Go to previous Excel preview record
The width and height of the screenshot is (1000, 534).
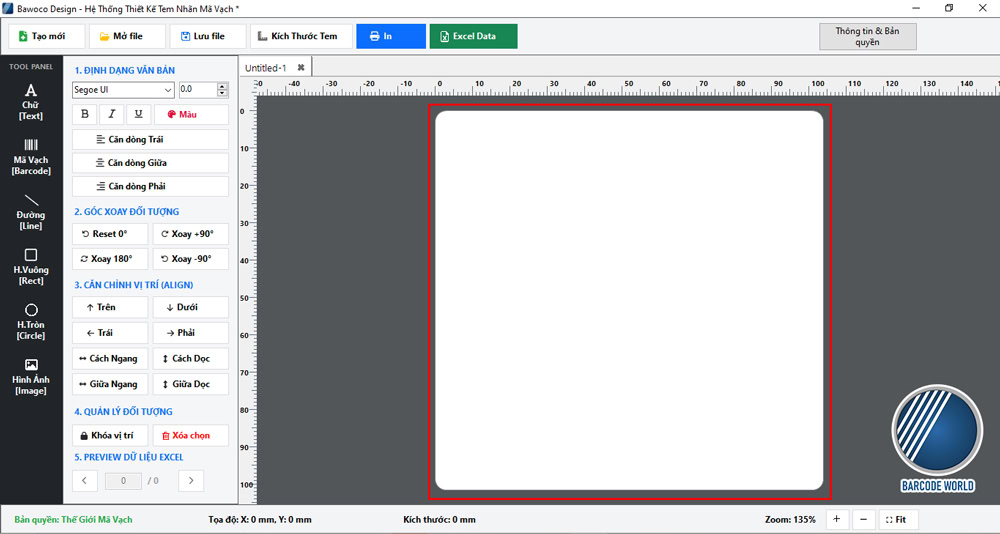(x=85, y=481)
